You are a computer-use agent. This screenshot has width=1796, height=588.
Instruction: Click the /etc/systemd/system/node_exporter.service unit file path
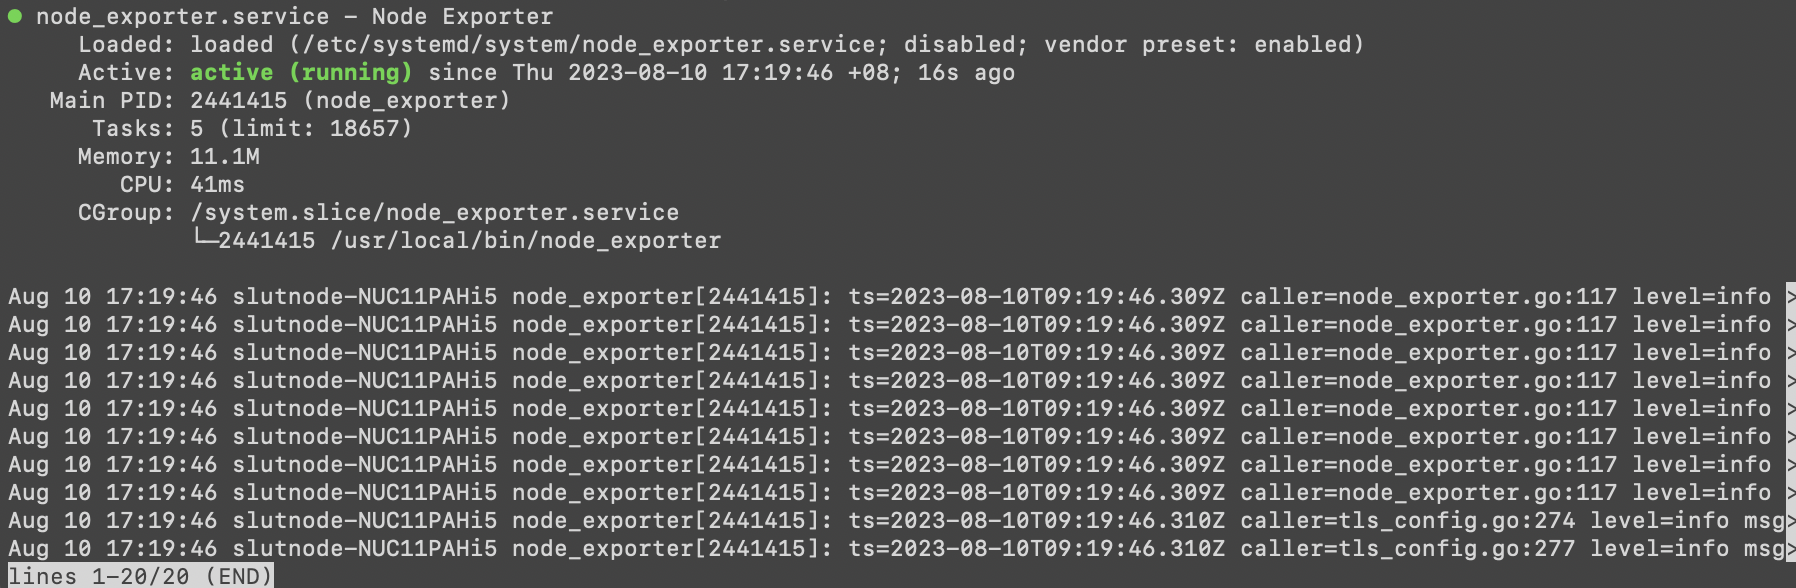click(588, 44)
